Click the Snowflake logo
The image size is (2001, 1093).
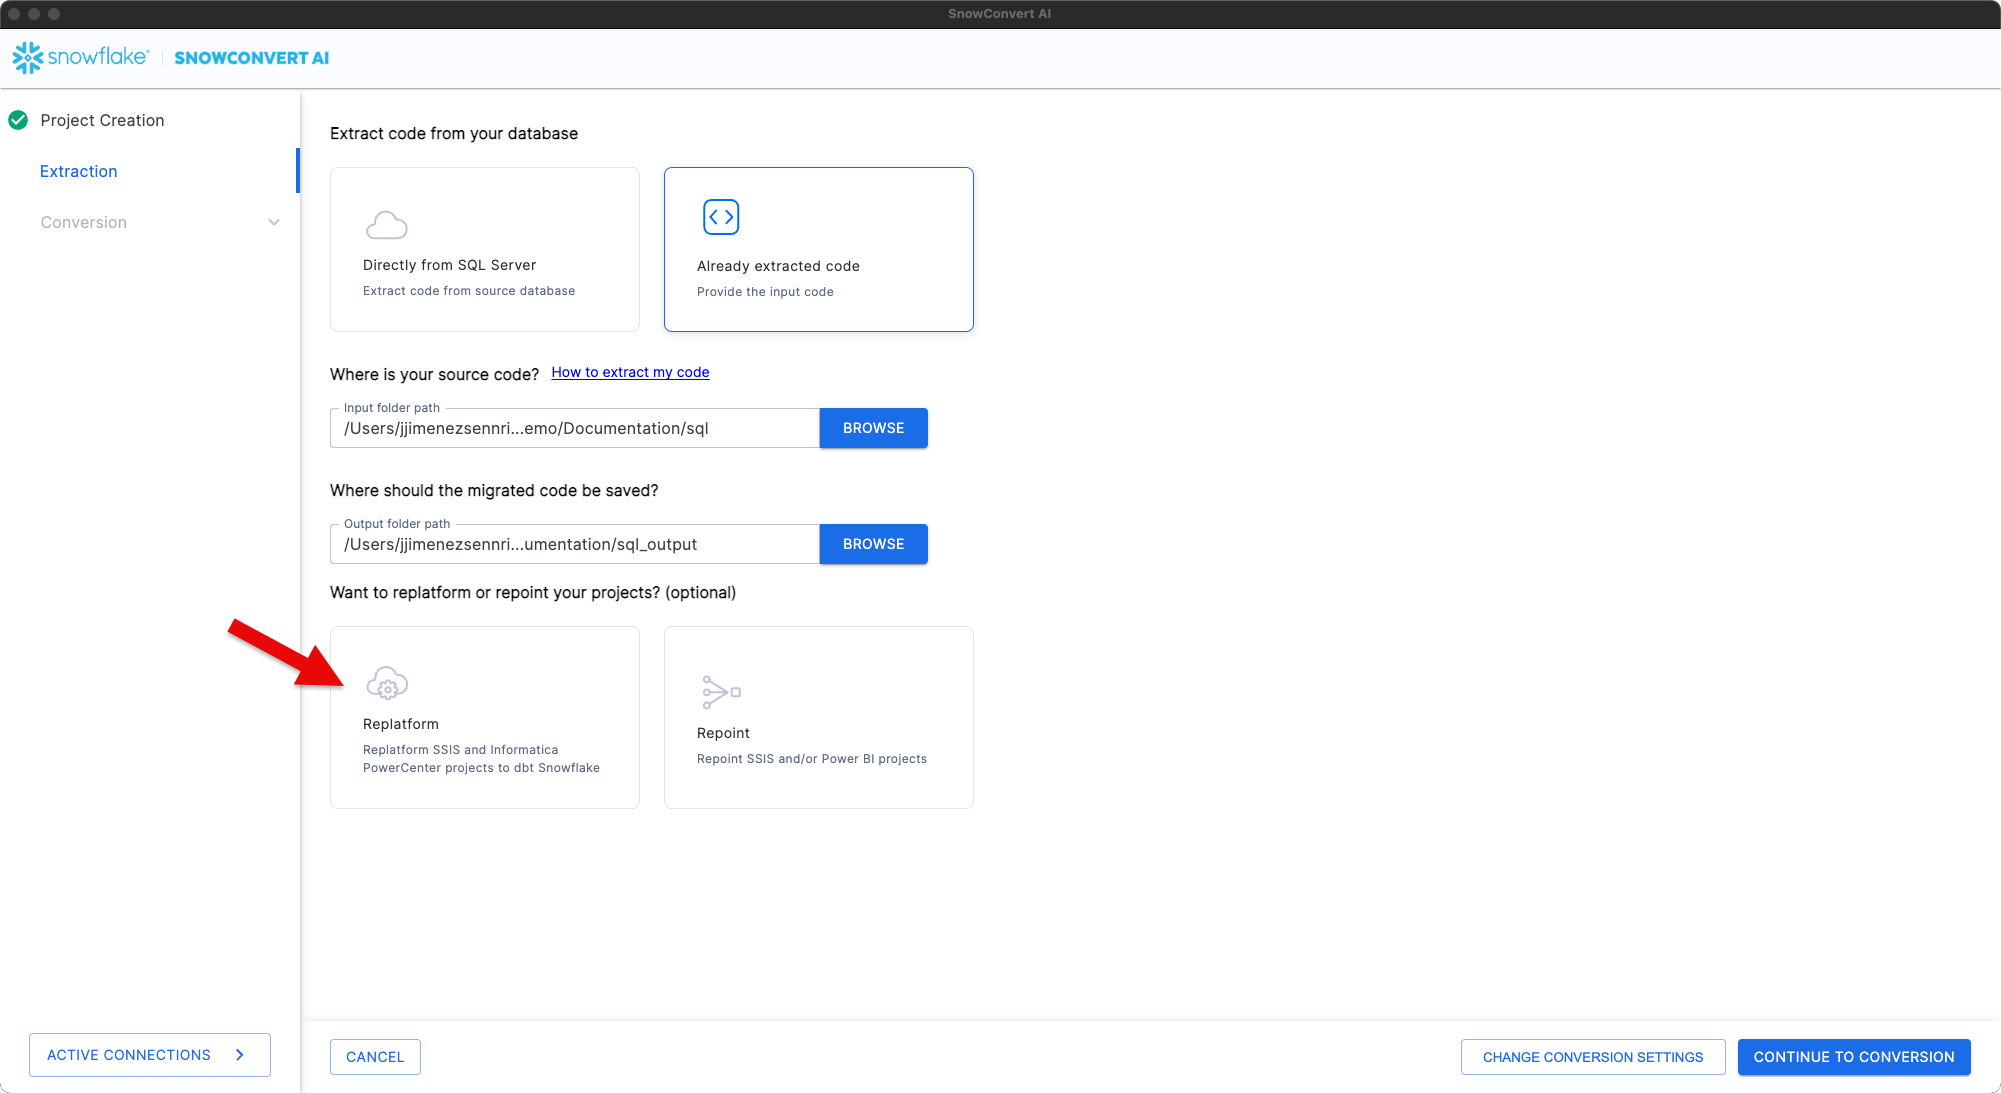(80, 57)
